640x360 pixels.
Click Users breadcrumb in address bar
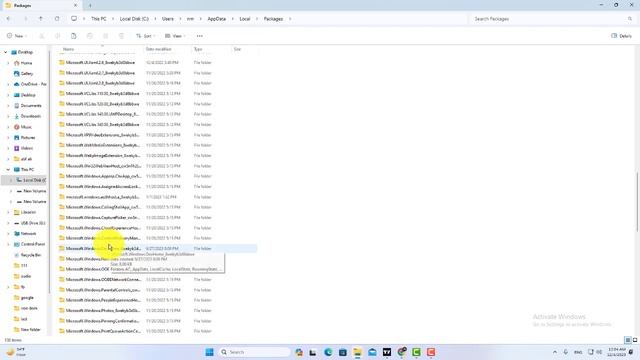[168, 19]
